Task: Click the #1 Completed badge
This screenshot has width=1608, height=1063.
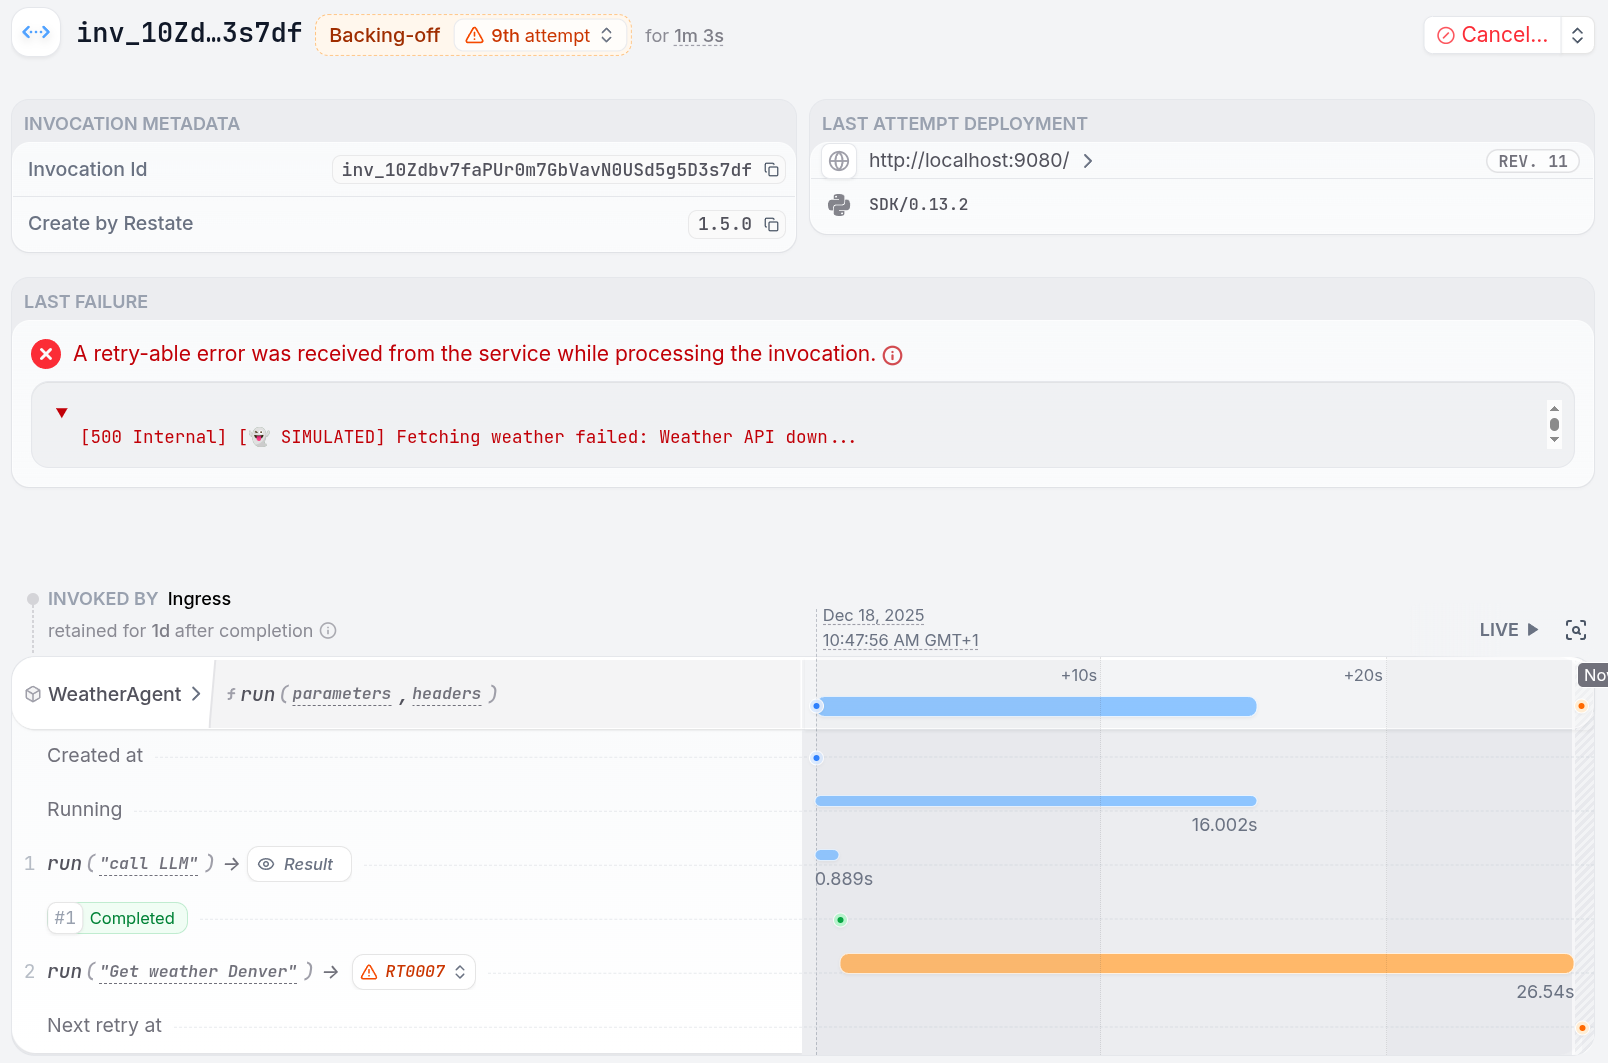Action: click(117, 918)
